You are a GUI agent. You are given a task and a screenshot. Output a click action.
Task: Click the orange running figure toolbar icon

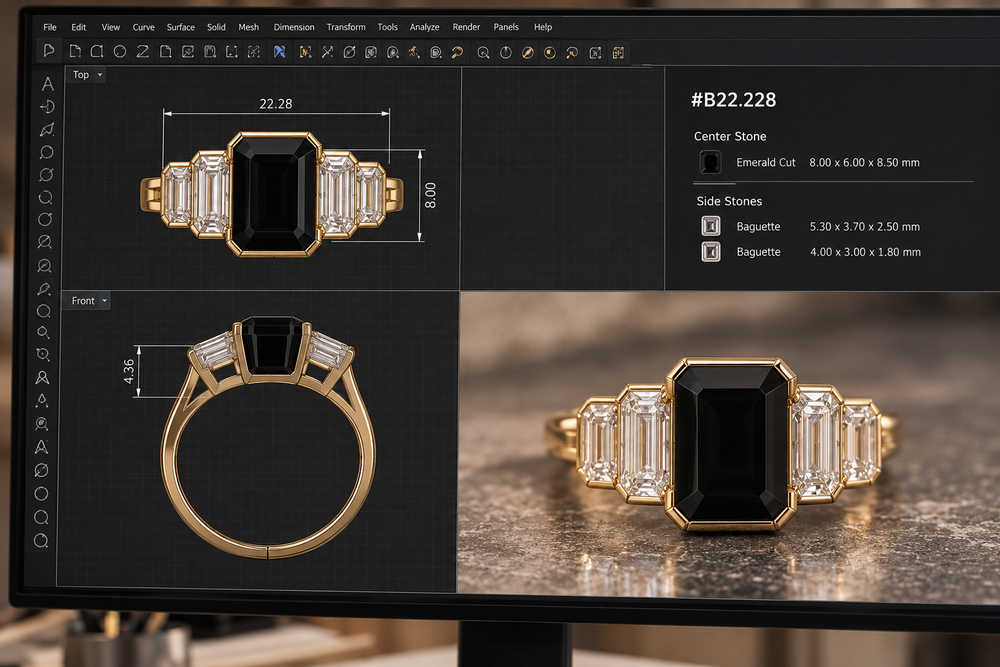414,52
